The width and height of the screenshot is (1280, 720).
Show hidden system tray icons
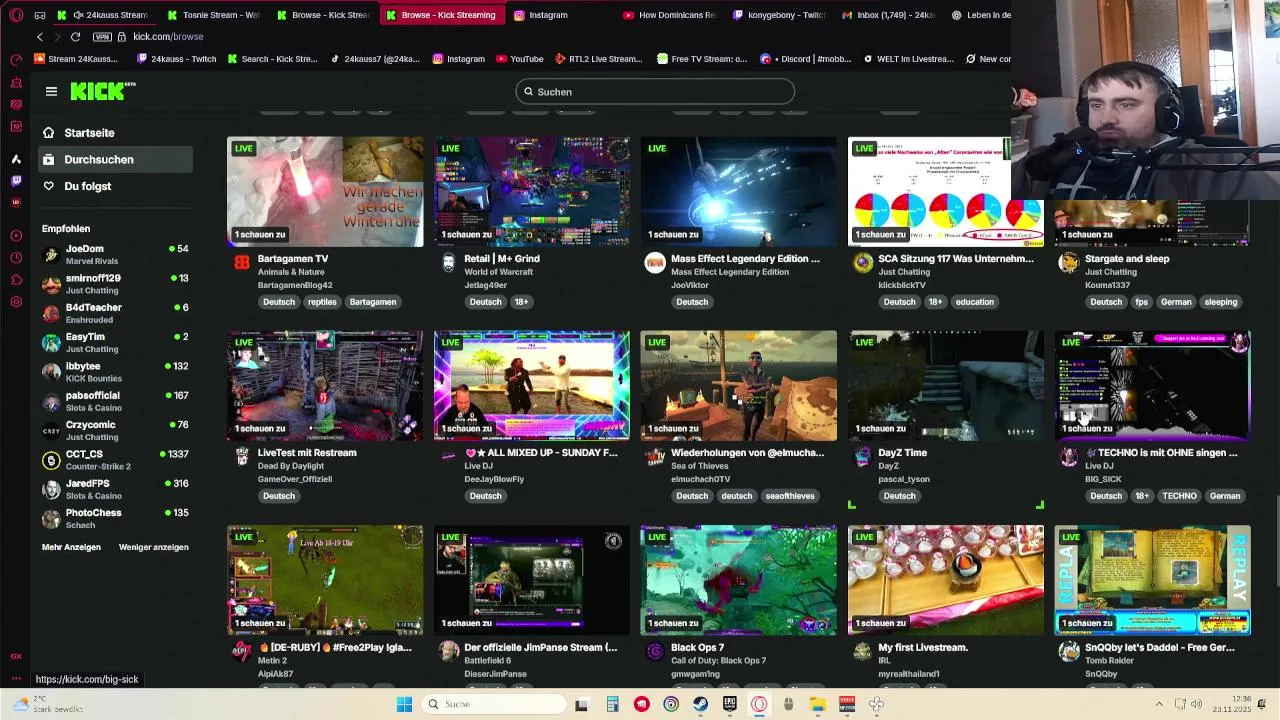(1159, 704)
